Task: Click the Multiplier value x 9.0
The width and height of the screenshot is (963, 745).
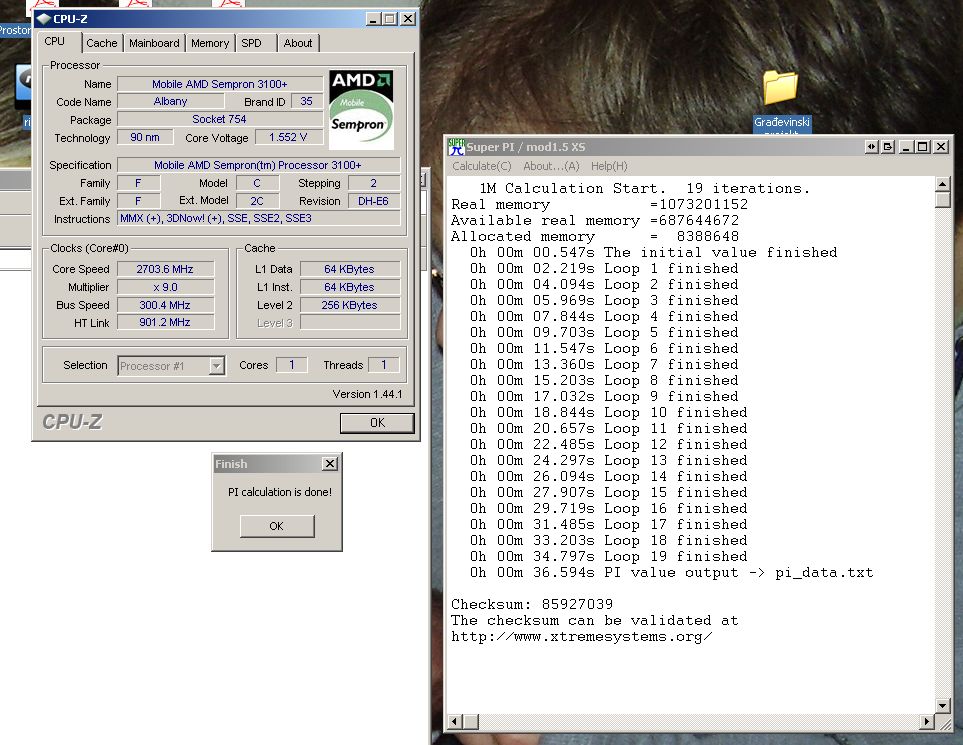Action: (x=165, y=287)
